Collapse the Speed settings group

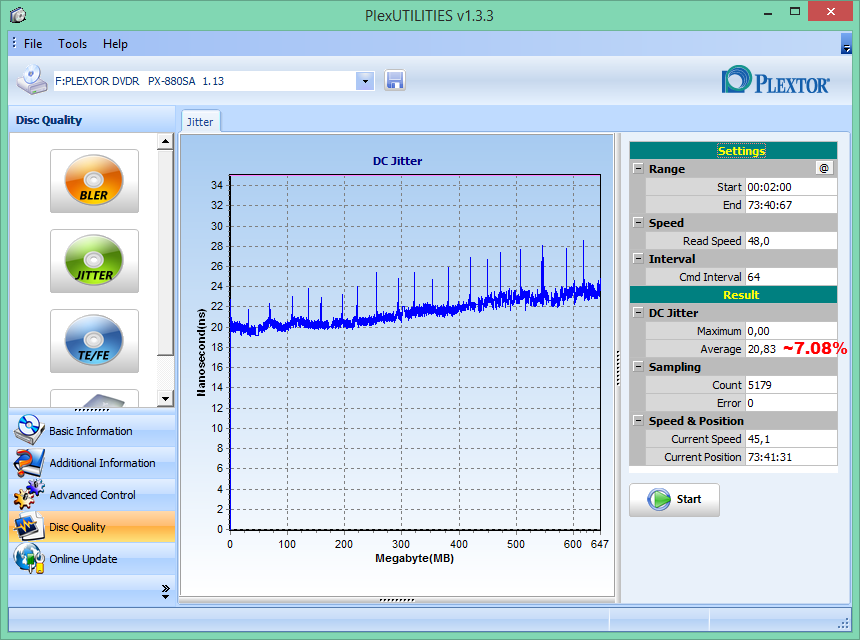pyautogui.click(x=638, y=222)
